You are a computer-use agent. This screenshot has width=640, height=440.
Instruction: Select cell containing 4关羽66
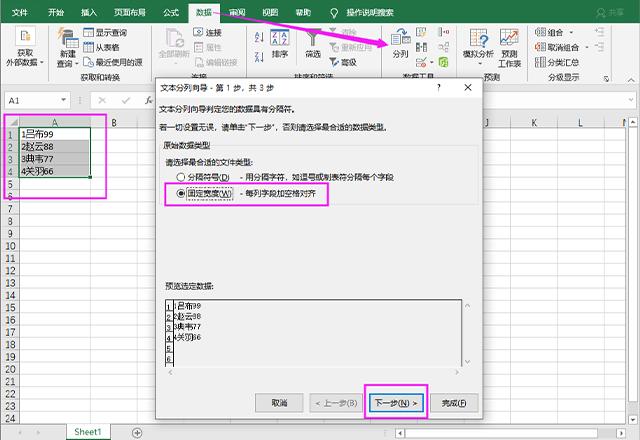[54, 171]
